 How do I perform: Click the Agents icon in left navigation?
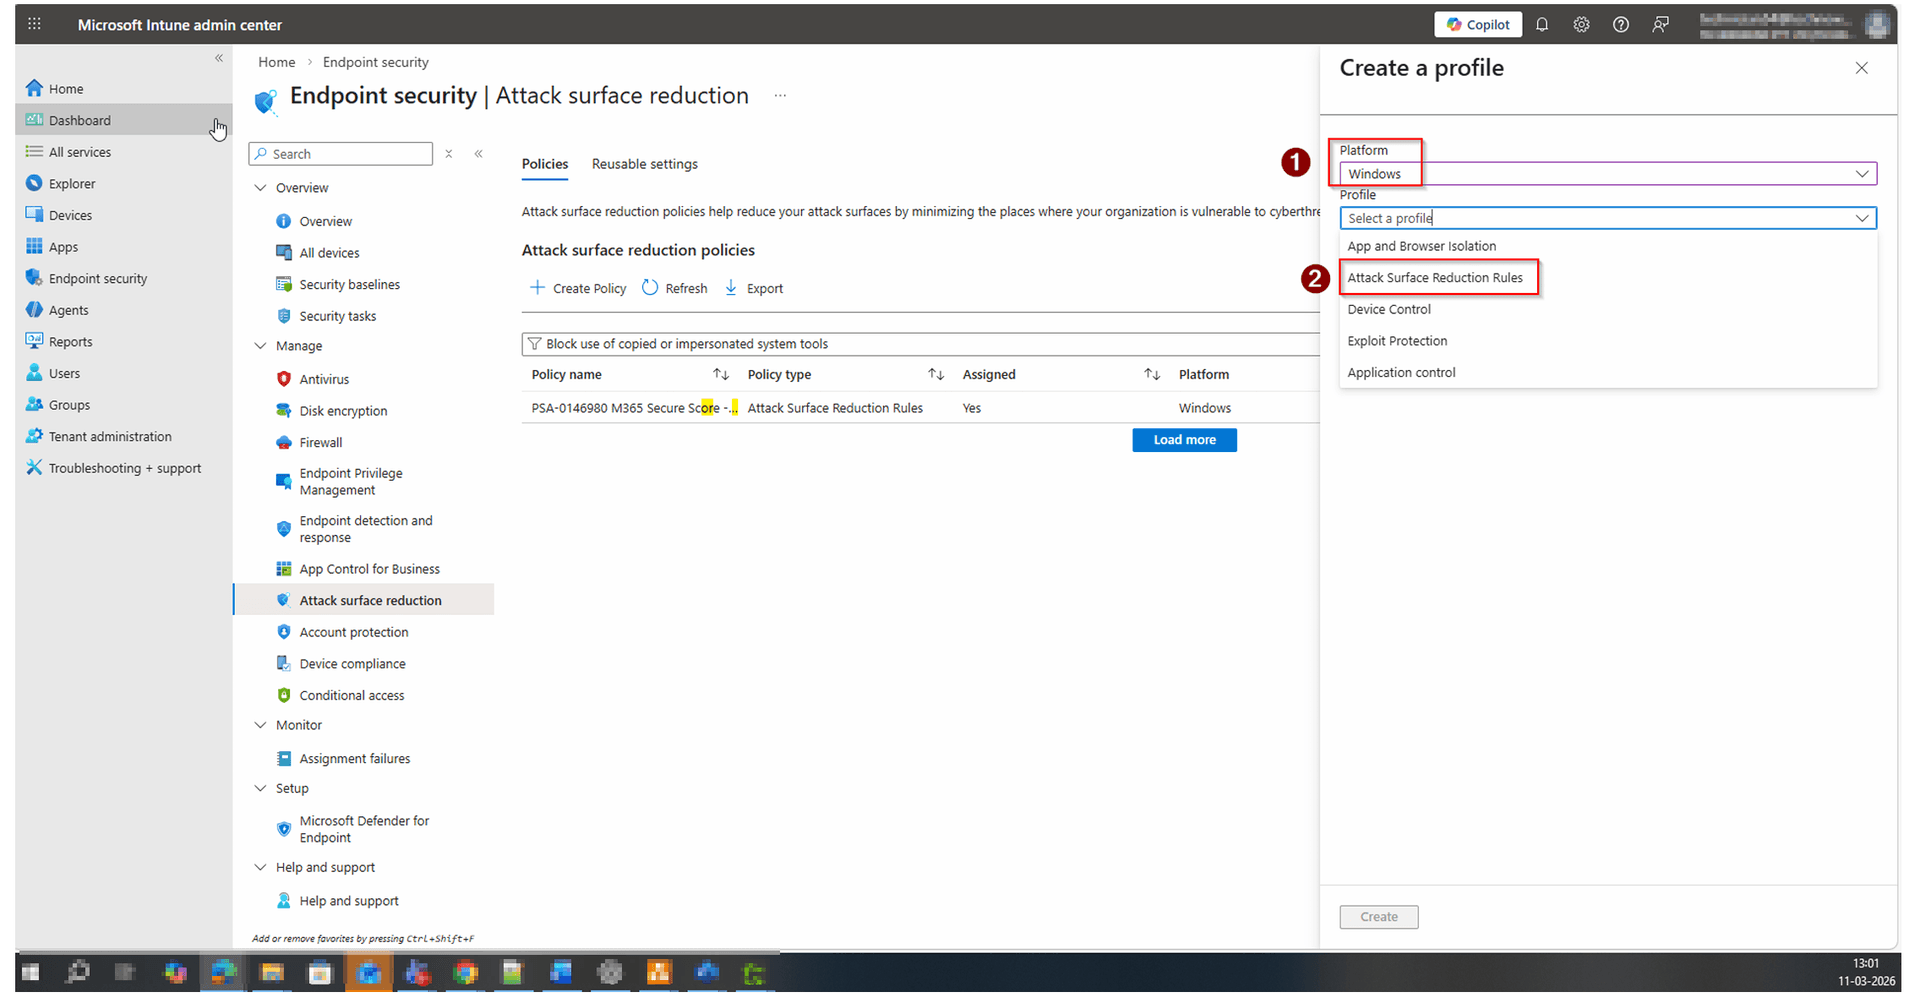(34, 310)
